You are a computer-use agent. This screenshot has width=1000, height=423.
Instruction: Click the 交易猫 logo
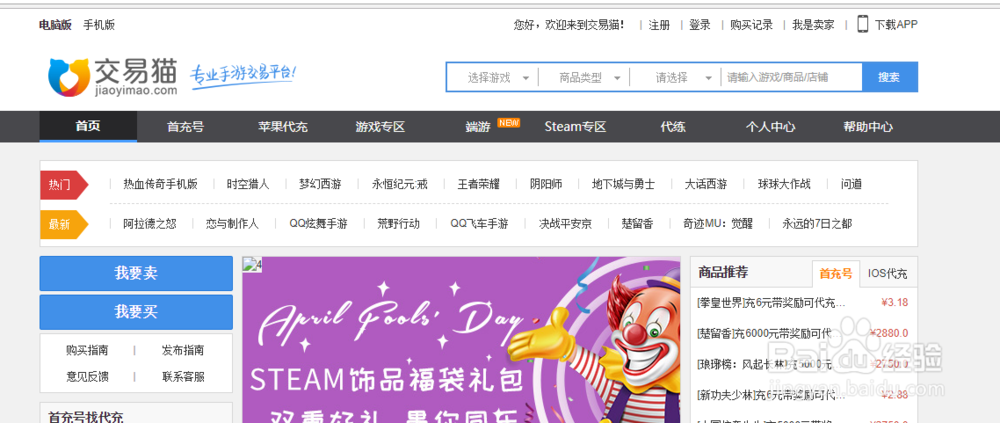[x=113, y=78]
